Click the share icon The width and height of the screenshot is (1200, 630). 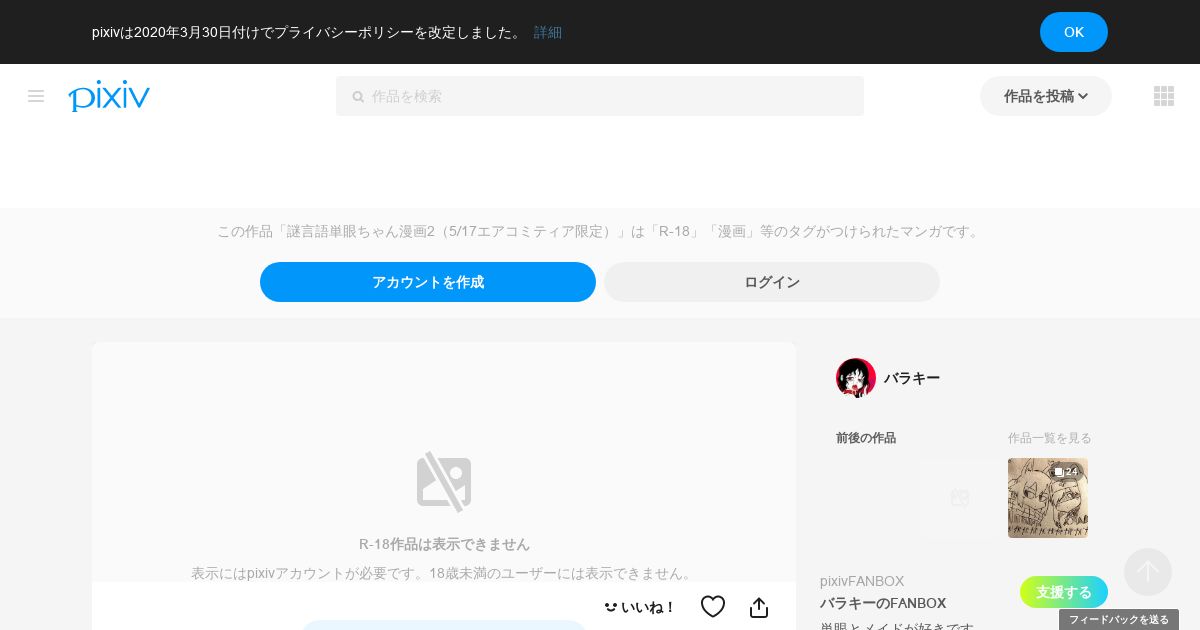click(759, 607)
